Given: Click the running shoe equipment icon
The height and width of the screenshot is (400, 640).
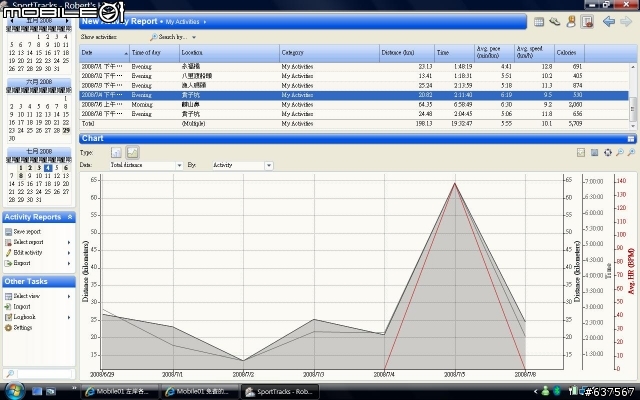Looking at the screenshot, I should click(554, 22).
